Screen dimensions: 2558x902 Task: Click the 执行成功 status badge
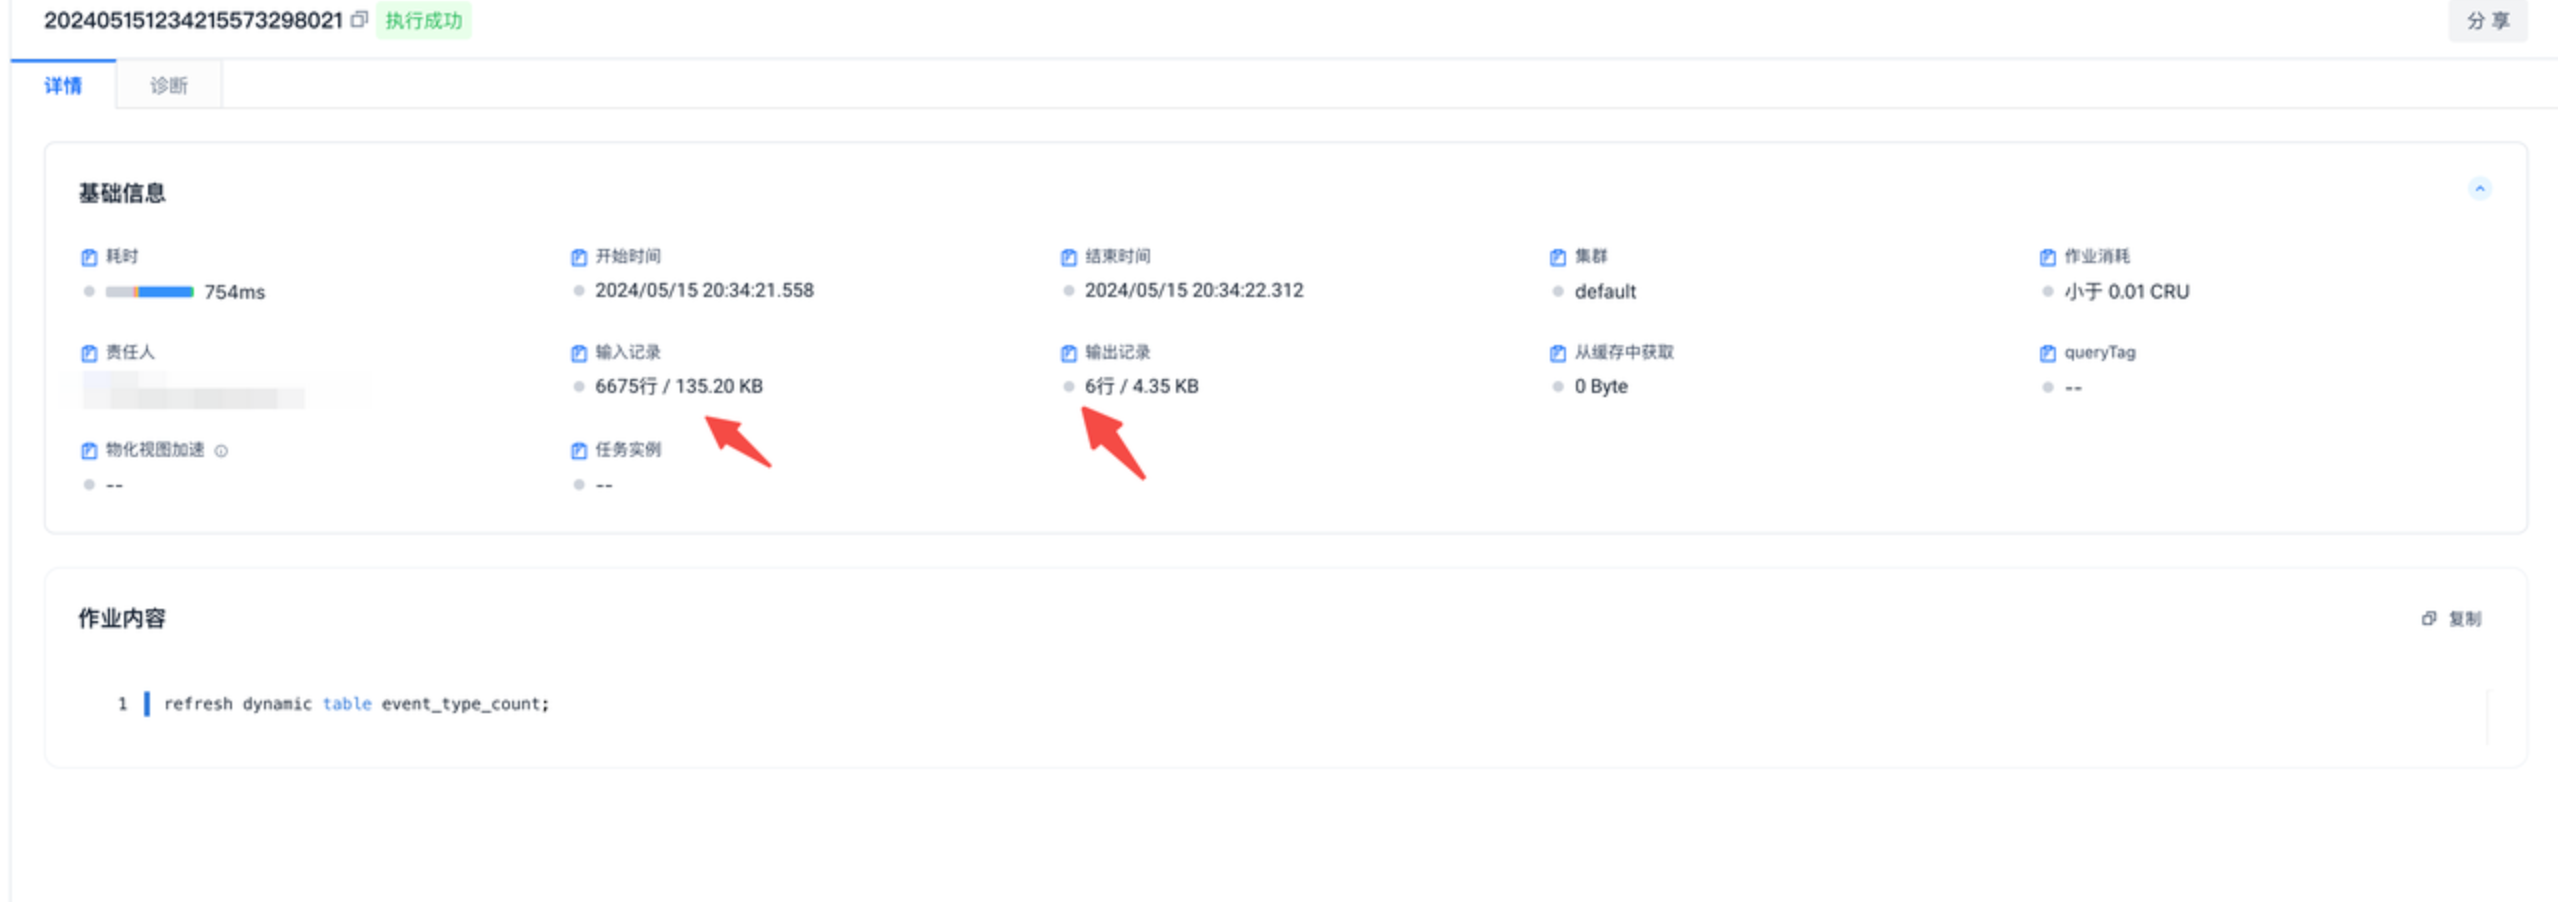click(x=423, y=21)
